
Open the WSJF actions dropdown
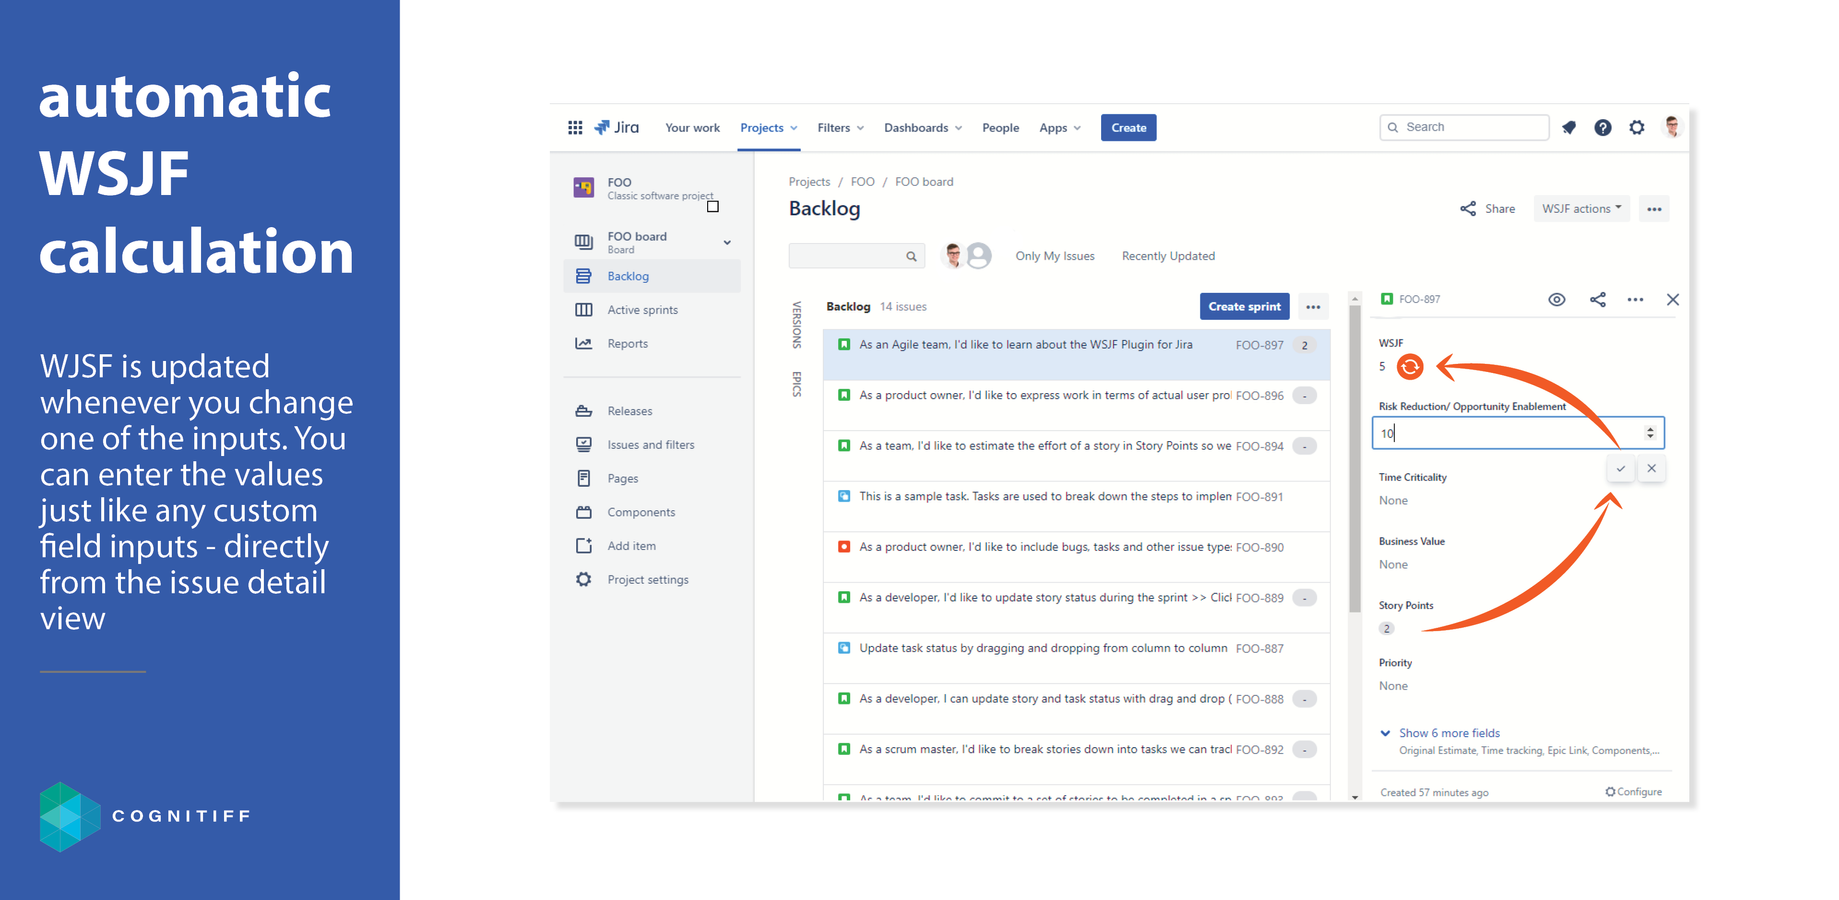coord(1582,209)
